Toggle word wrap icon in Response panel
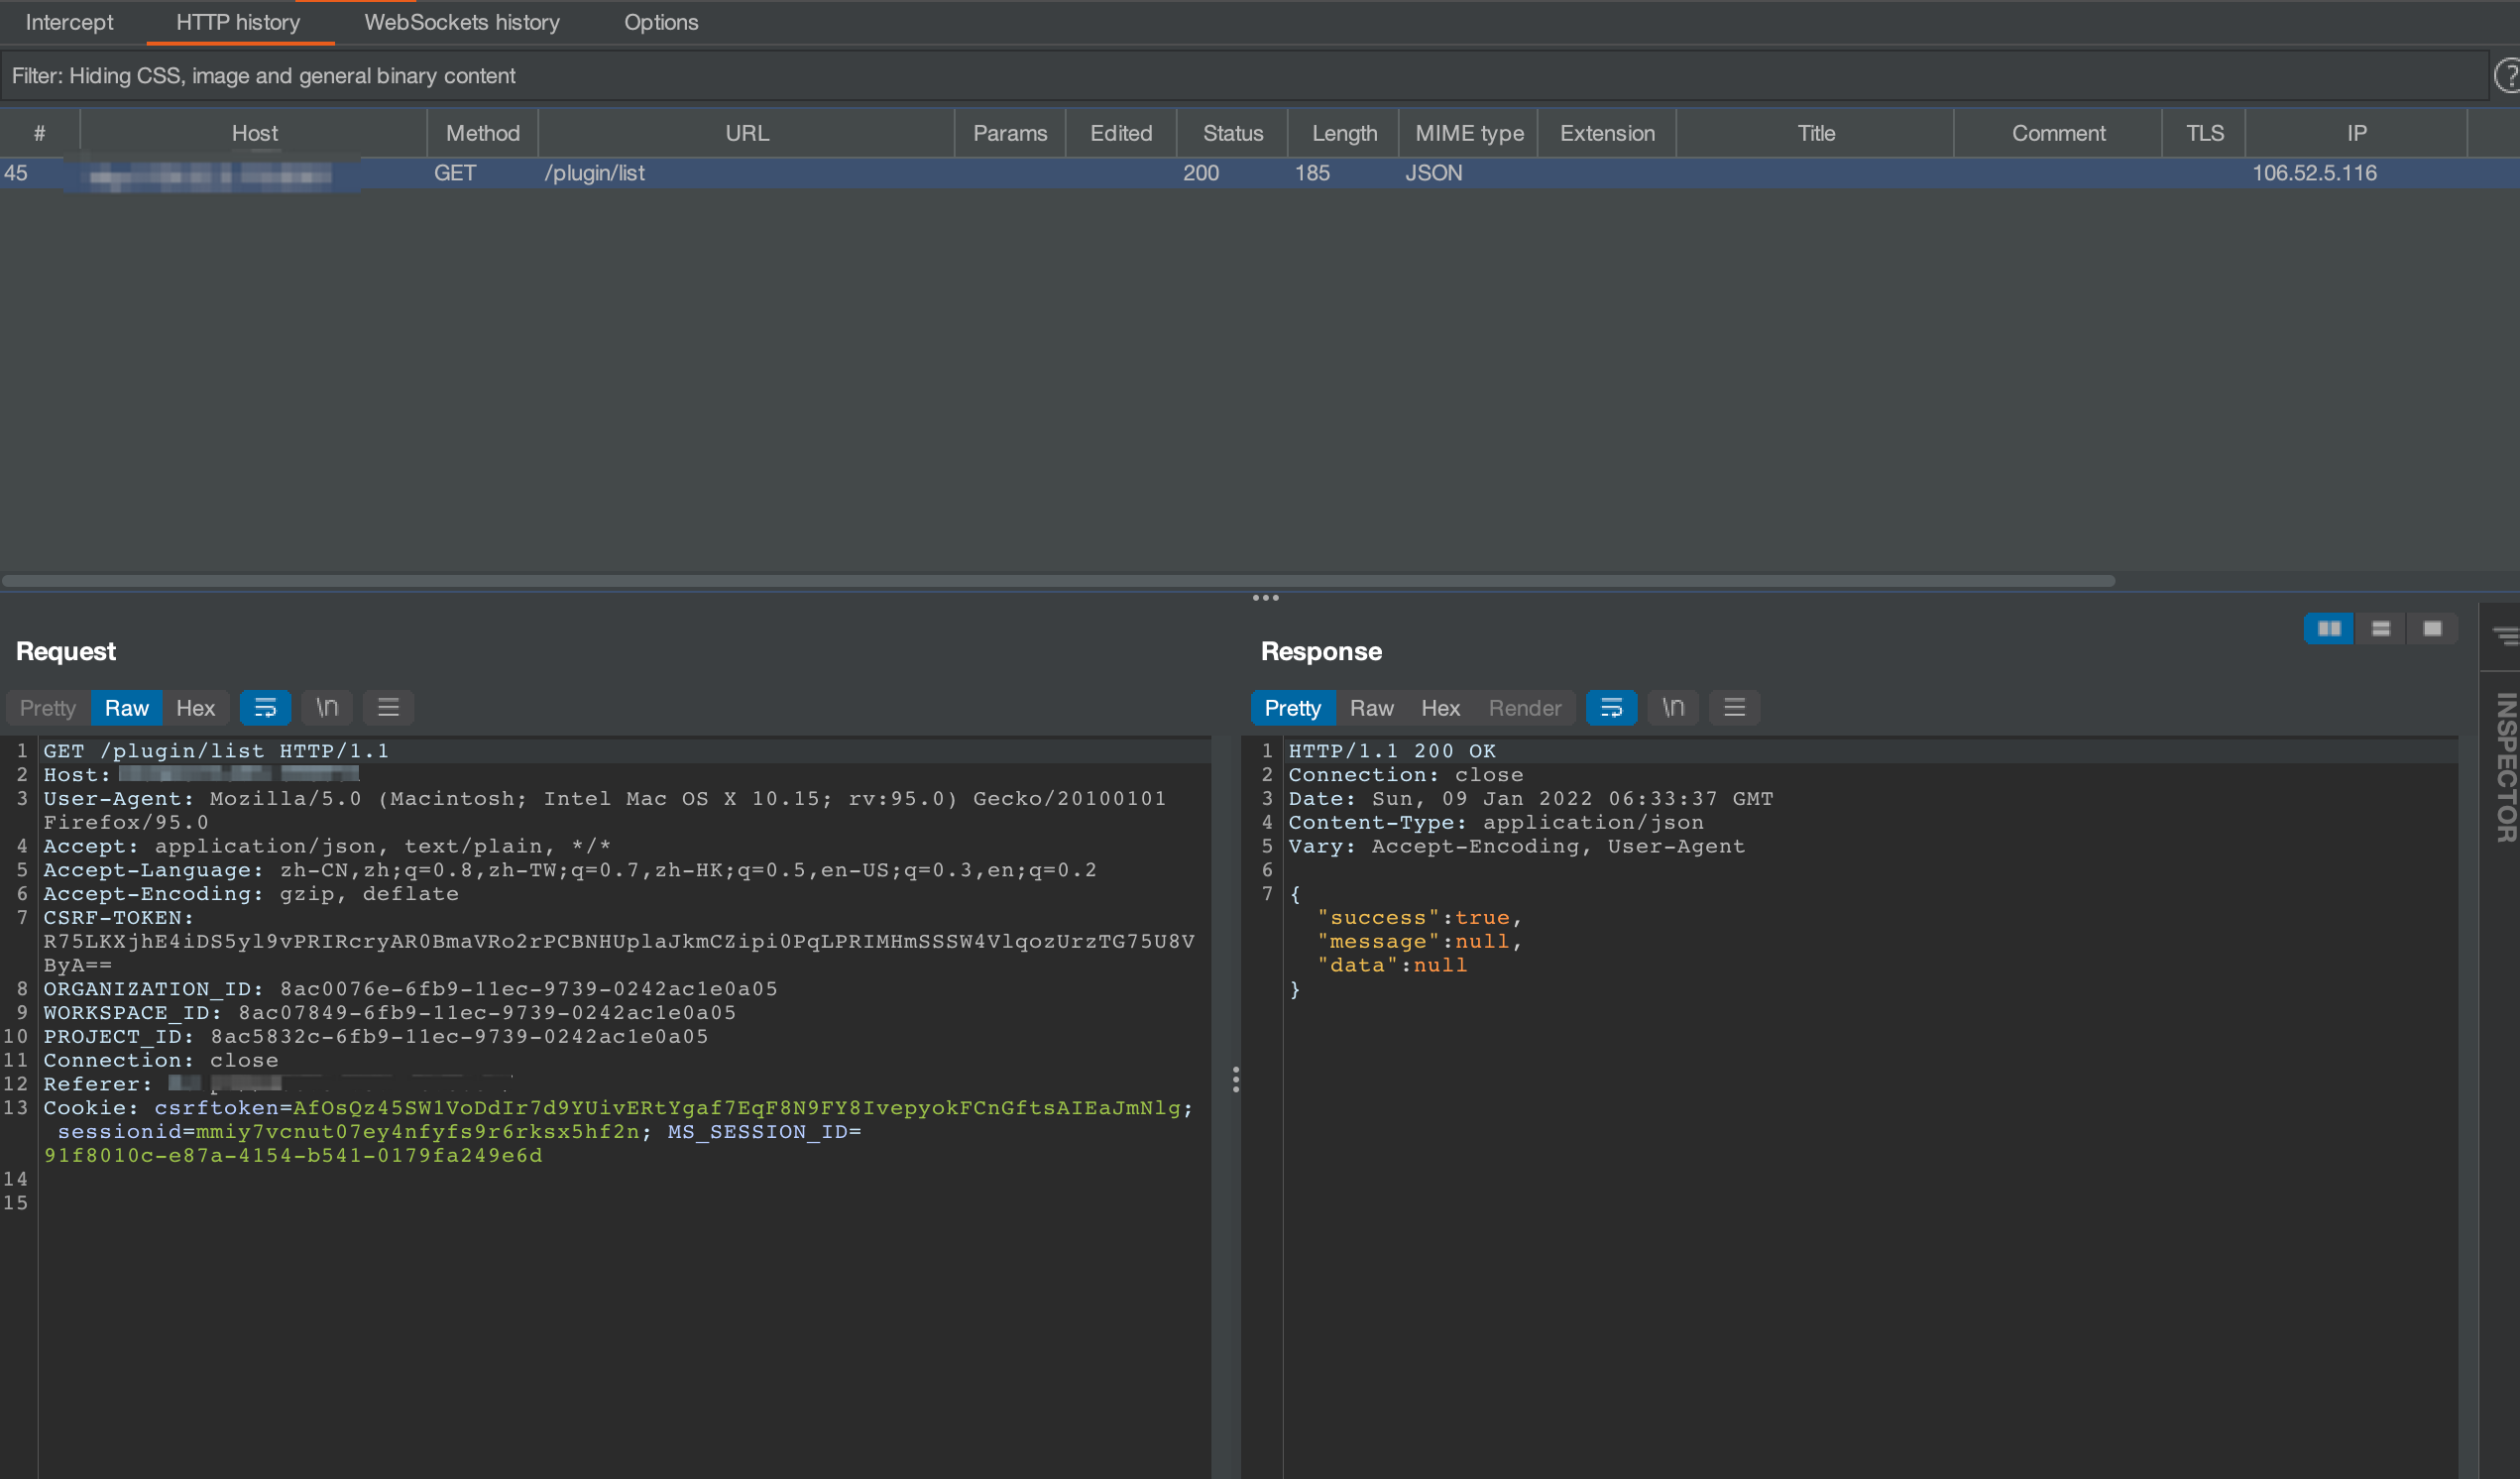The height and width of the screenshot is (1479, 2520). pos(1611,708)
